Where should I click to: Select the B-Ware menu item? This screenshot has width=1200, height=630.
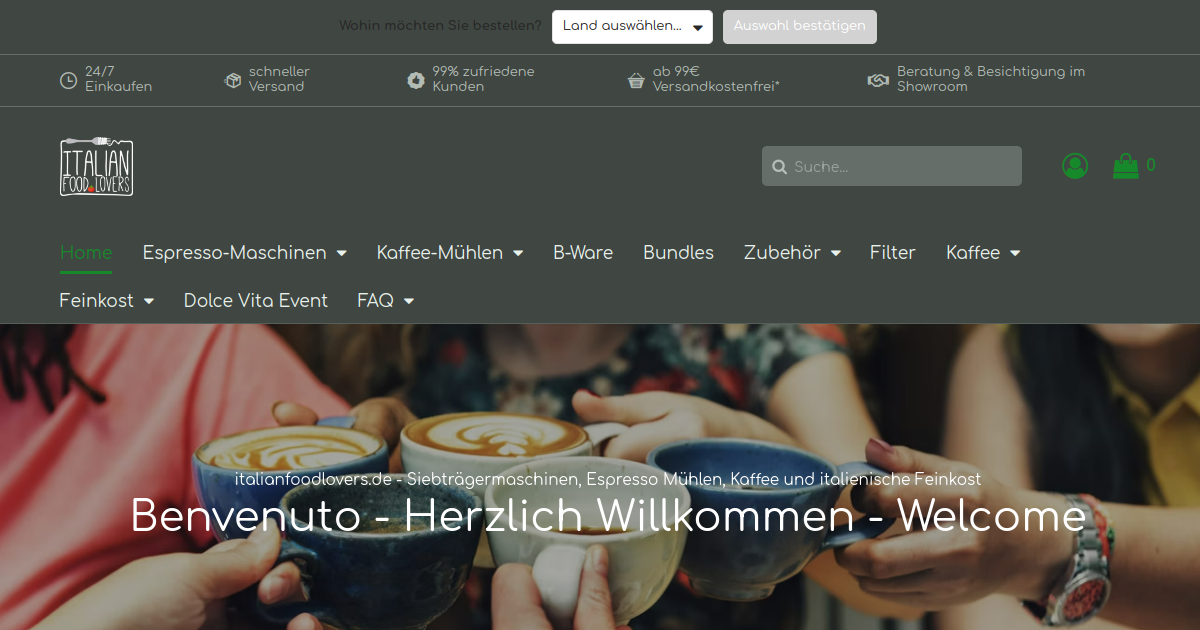[x=583, y=253]
